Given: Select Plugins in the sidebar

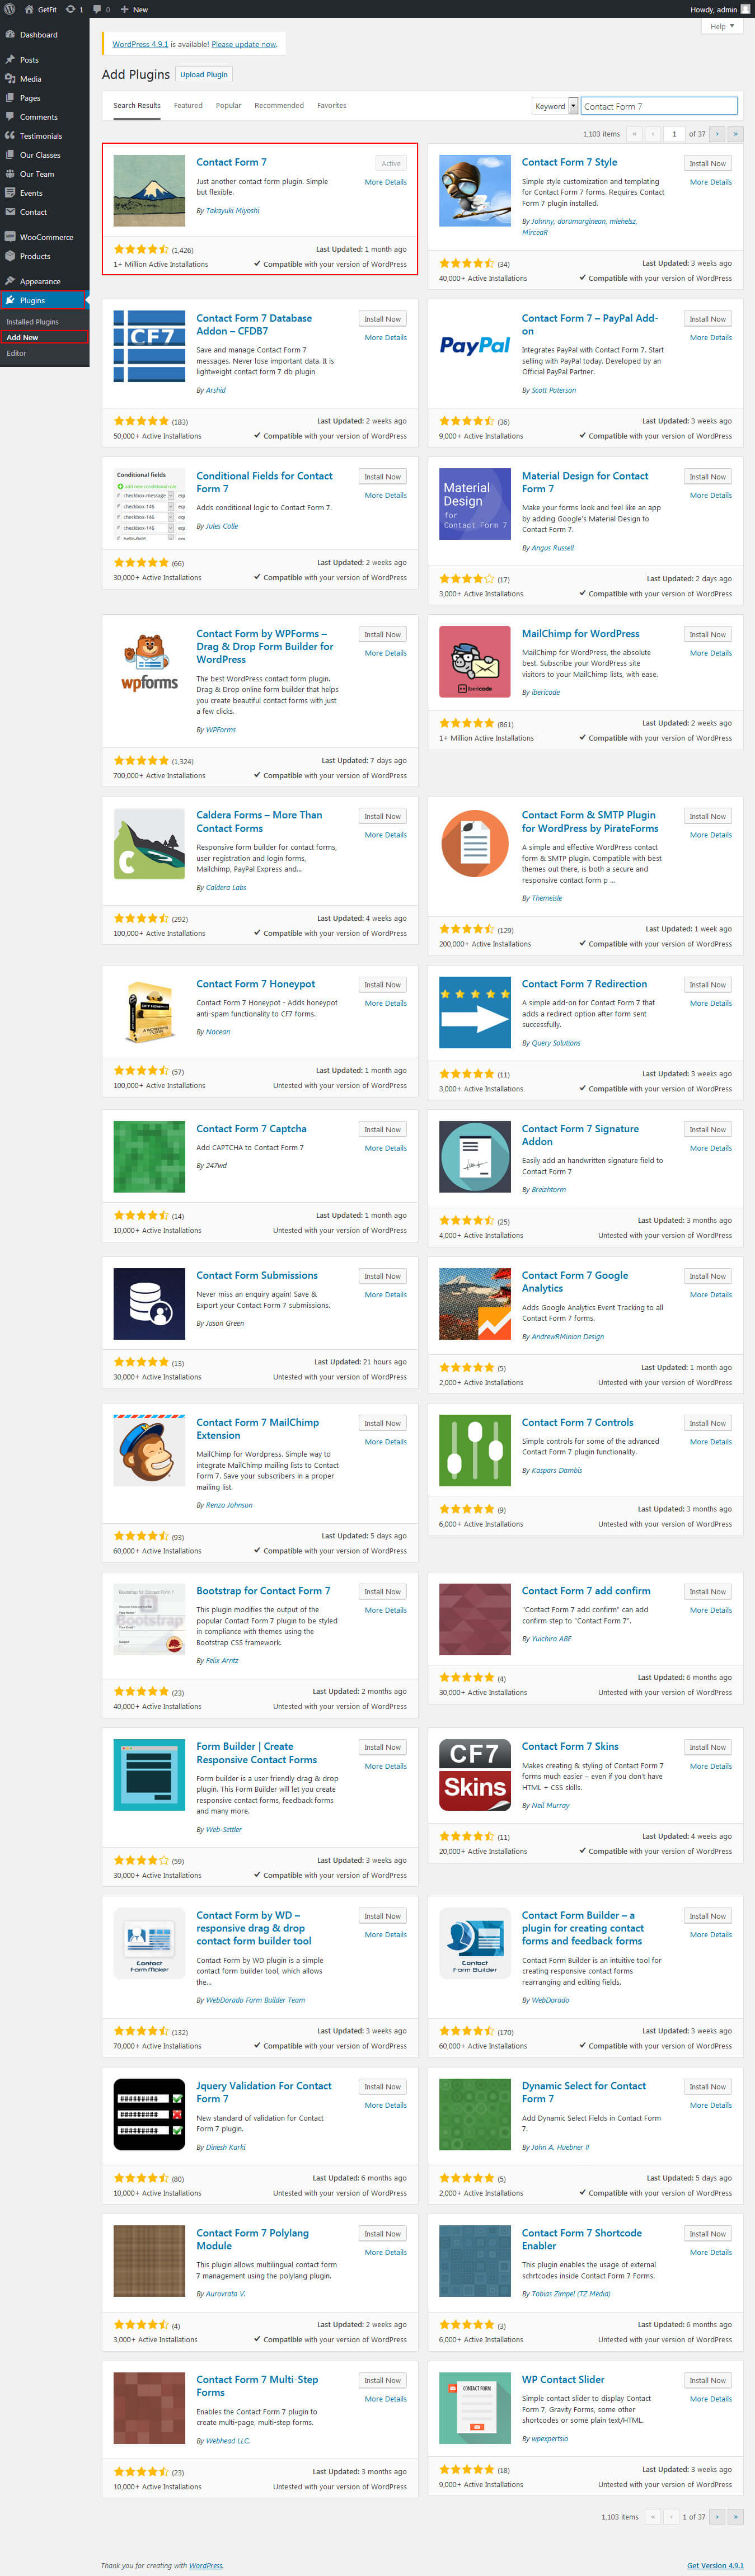Looking at the screenshot, I should click(44, 300).
